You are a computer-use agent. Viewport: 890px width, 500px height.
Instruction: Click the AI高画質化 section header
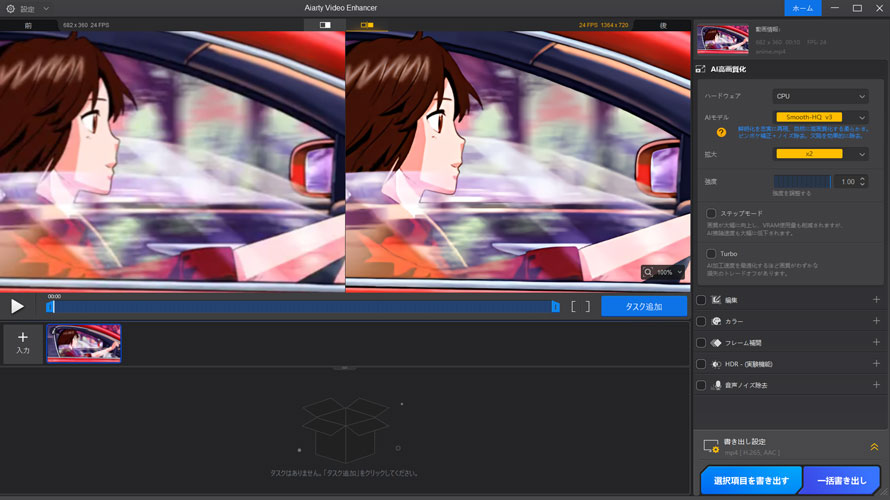point(789,69)
